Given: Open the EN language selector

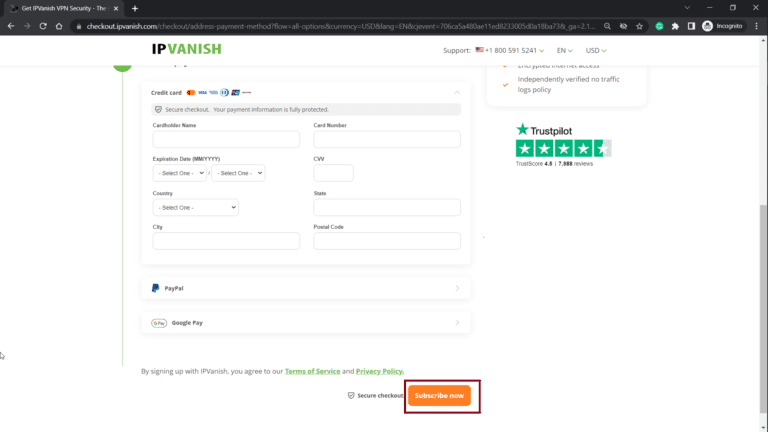Looking at the screenshot, I should tap(566, 50).
